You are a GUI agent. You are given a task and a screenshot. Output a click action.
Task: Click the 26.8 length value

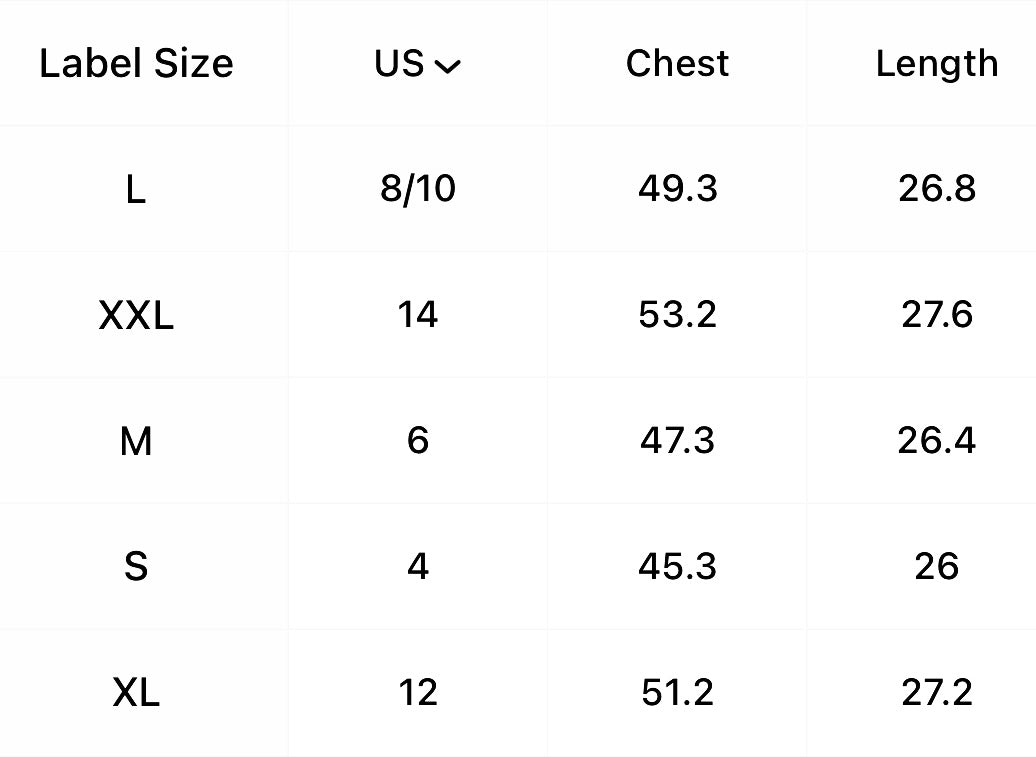pos(936,189)
